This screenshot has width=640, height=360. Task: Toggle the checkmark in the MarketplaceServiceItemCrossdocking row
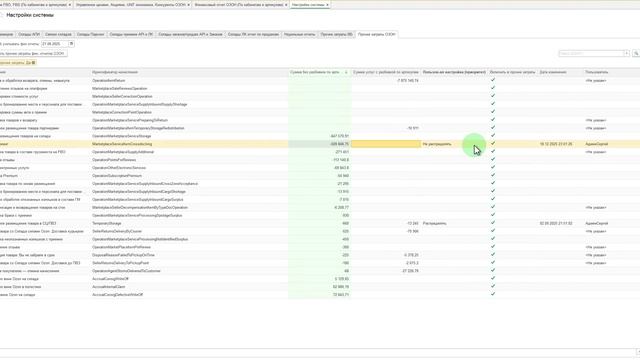(x=493, y=144)
